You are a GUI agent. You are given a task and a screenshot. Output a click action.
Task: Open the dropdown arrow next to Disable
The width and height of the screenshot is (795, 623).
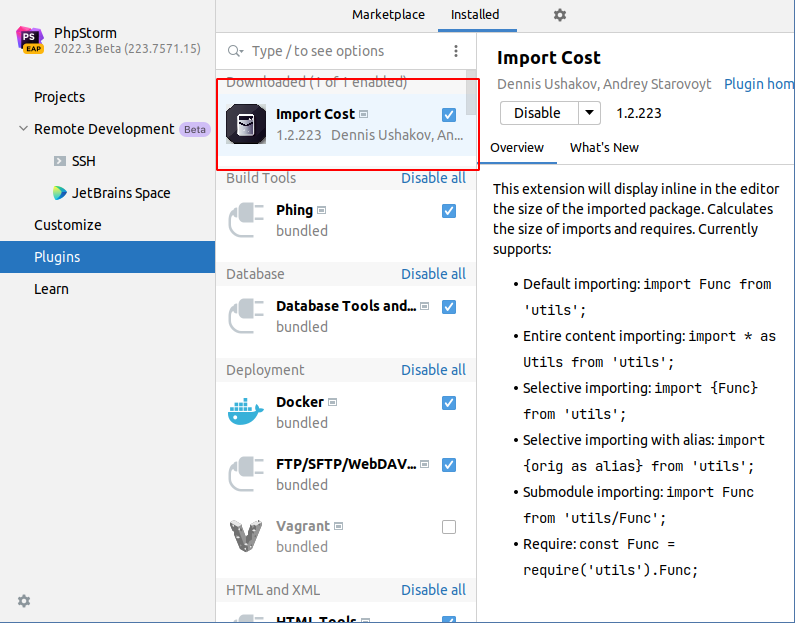pyautogui.click(x=589, y=113)
